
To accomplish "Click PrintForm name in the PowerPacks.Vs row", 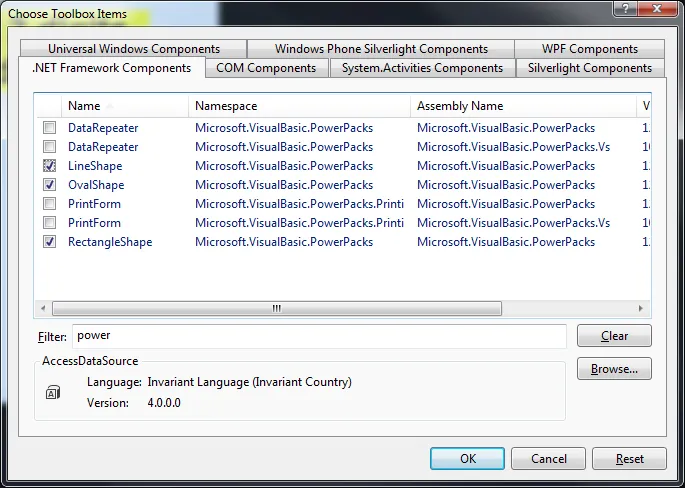I will [x=94, y=223].
